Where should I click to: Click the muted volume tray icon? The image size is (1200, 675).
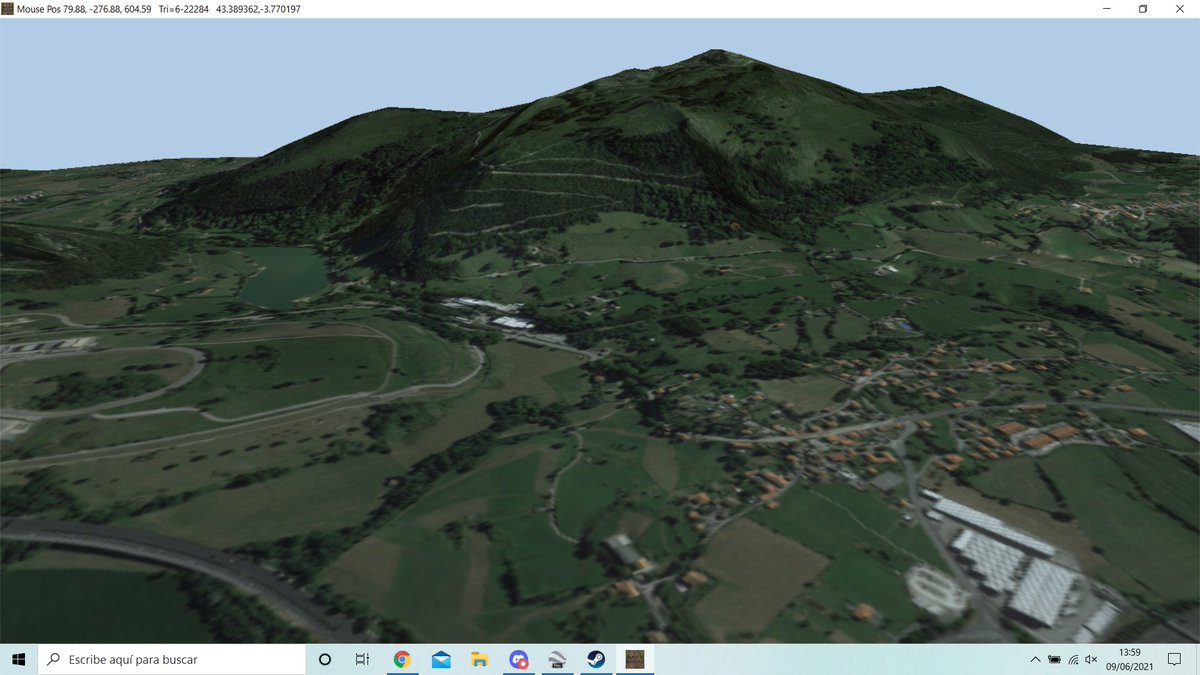[x=1091, y=659]
